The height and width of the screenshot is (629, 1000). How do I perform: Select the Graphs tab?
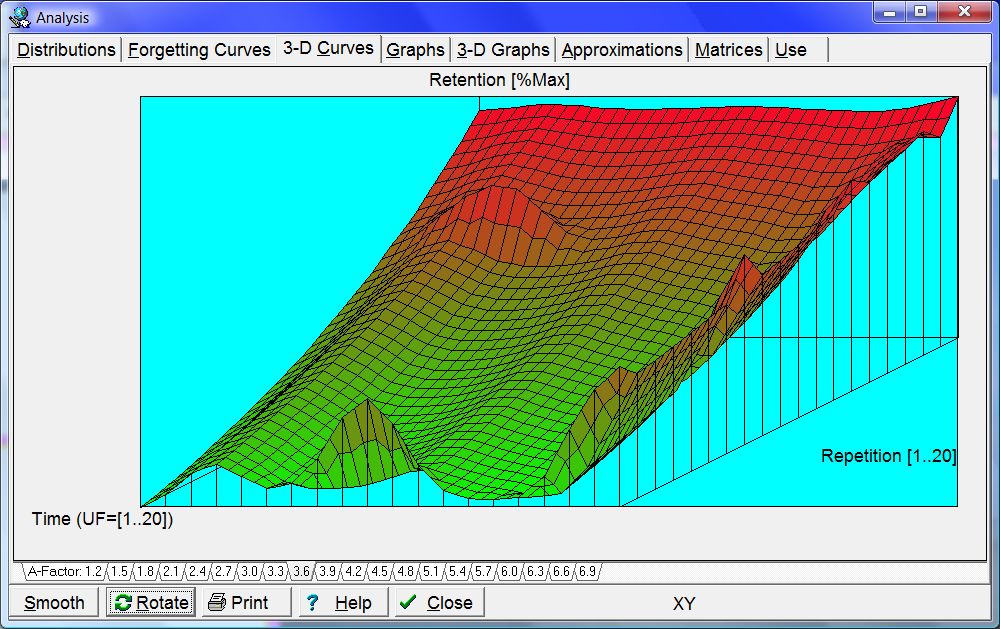coord(415,50)
